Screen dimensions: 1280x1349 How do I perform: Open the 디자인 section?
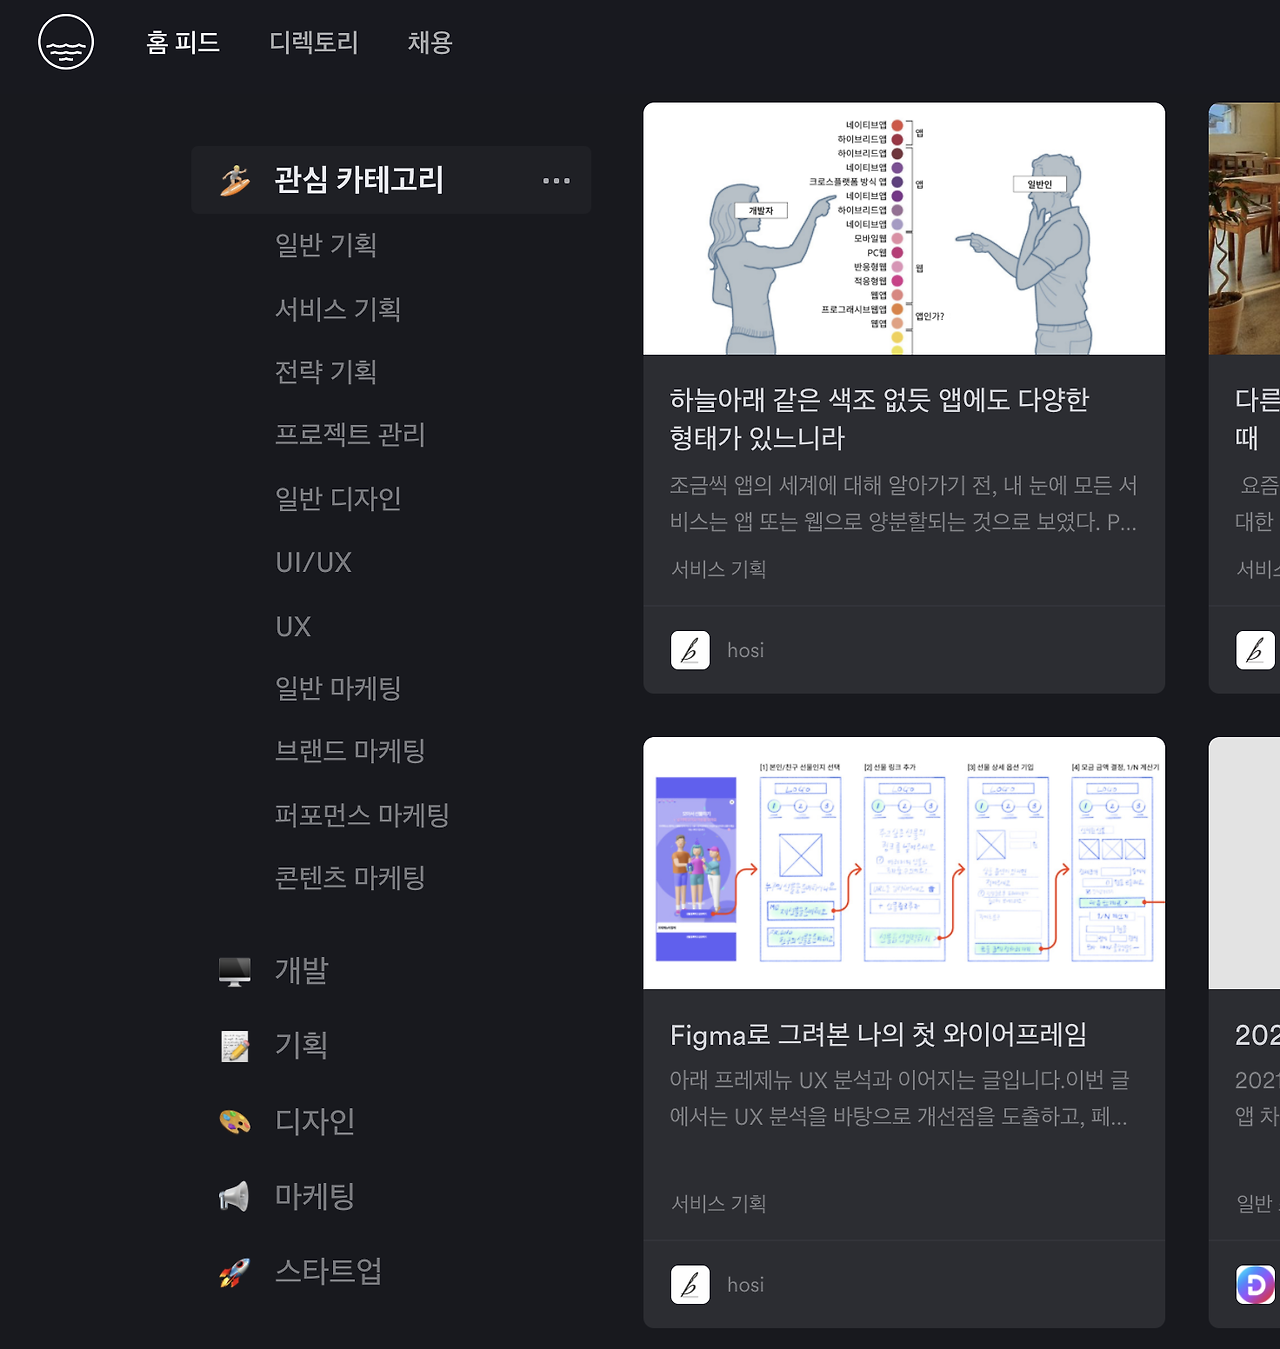315,1122
